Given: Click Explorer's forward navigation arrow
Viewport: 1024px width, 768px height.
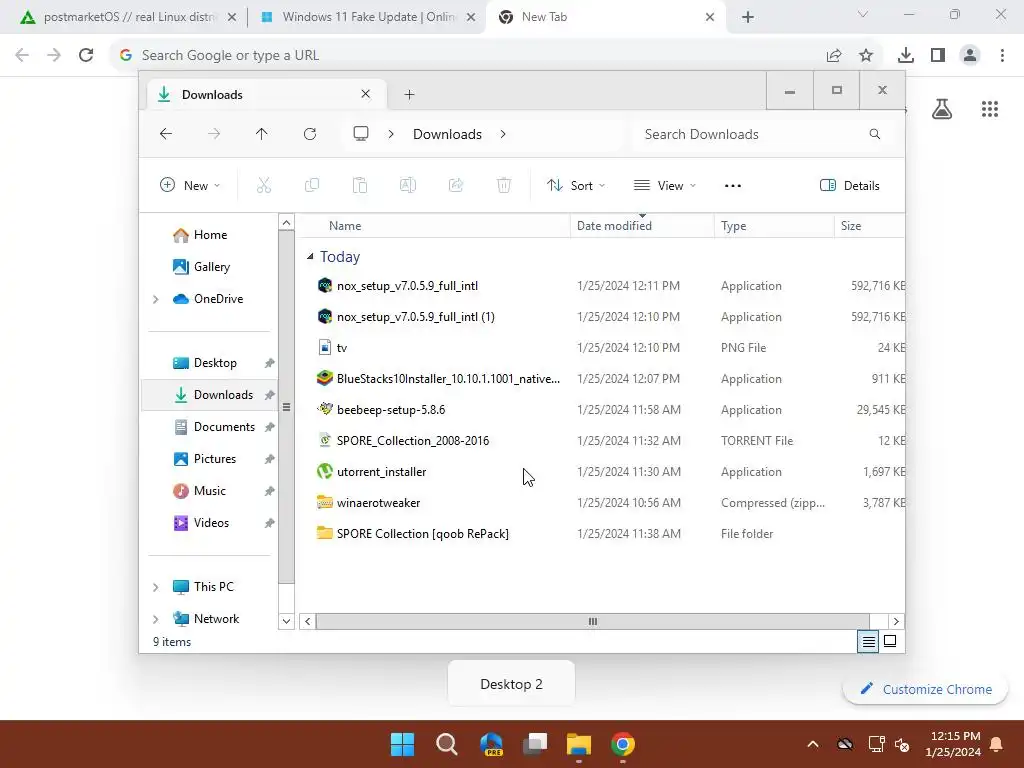Looking at the screenshot, I should [214, 134].
